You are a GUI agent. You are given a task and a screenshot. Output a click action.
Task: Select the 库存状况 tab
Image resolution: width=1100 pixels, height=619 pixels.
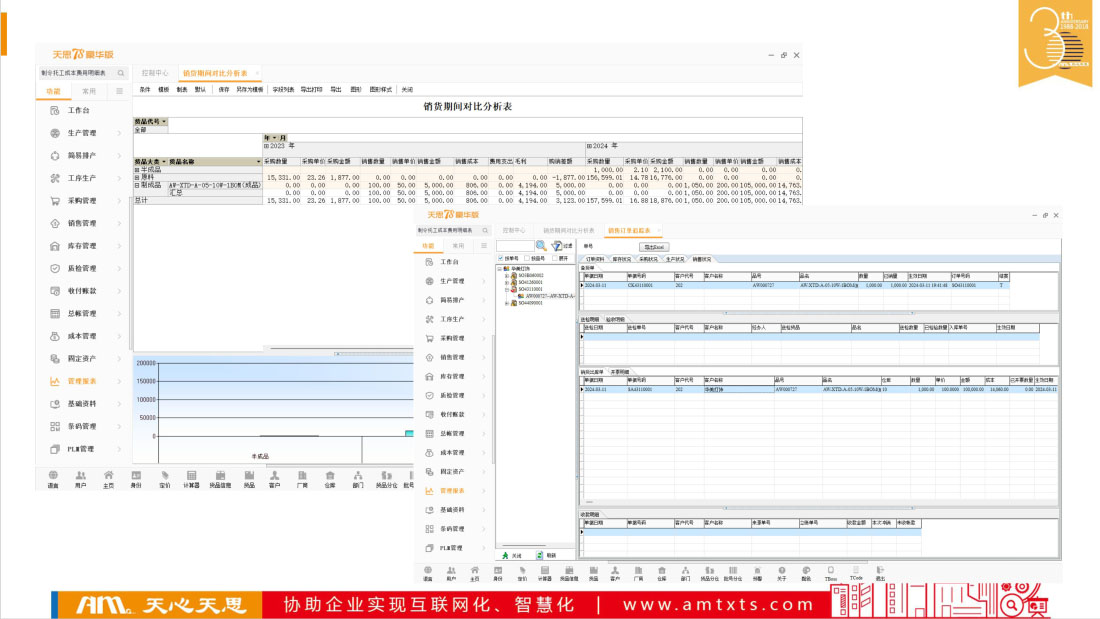click(x=620, y=258)
